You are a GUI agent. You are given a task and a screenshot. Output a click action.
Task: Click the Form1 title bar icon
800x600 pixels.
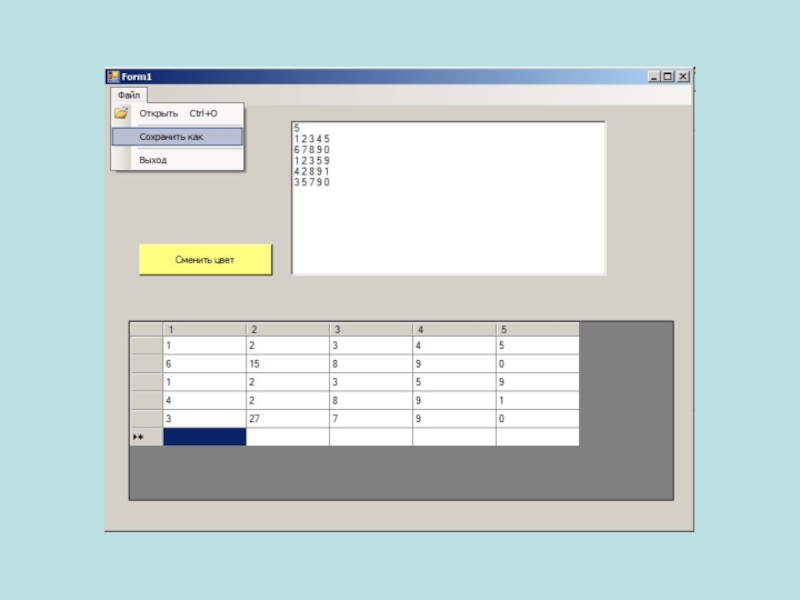point(113,77)
